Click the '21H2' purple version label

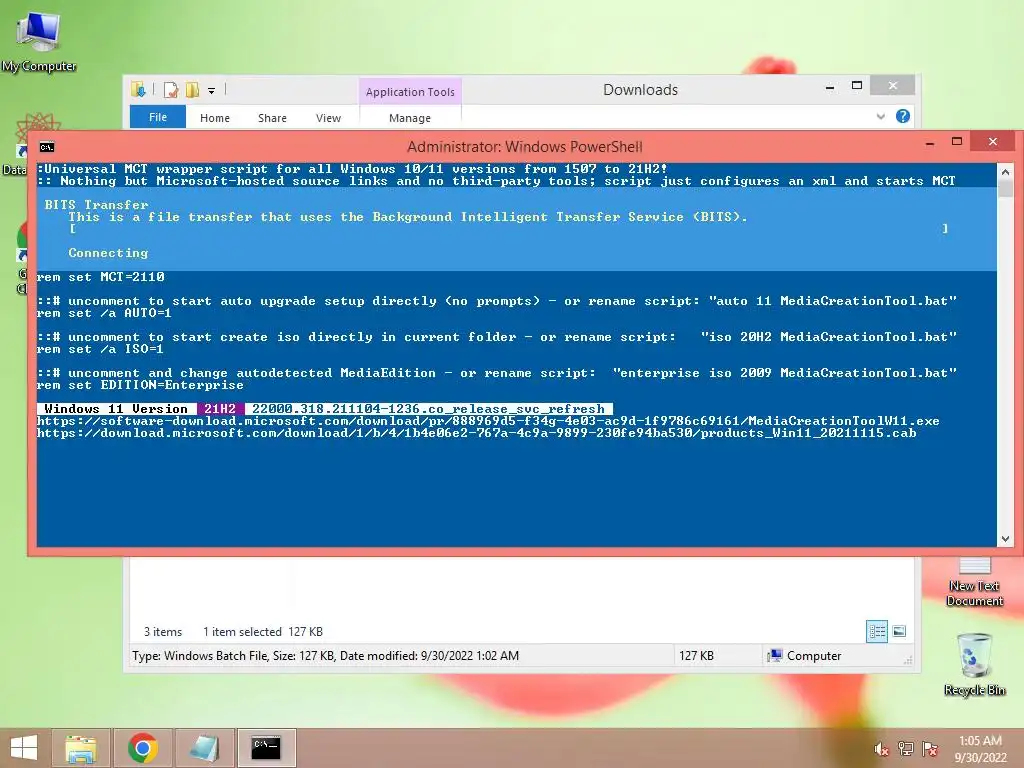coord(220,409)
